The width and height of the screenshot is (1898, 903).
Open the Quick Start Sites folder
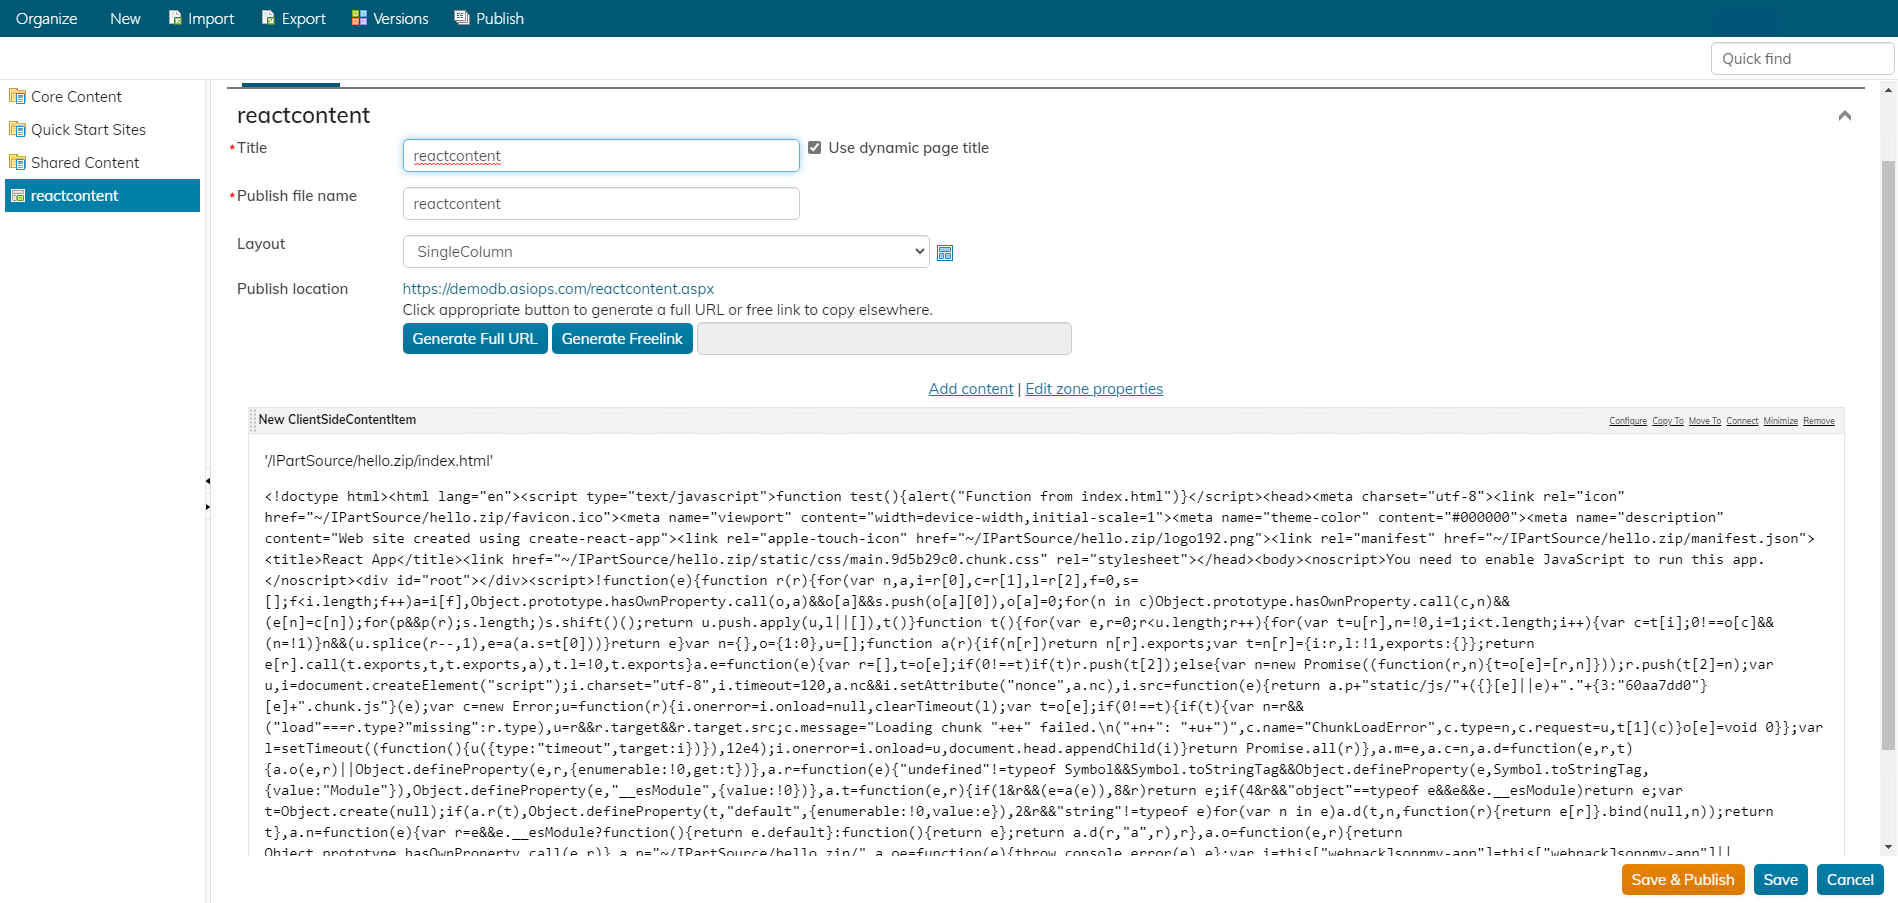(88, 129)
